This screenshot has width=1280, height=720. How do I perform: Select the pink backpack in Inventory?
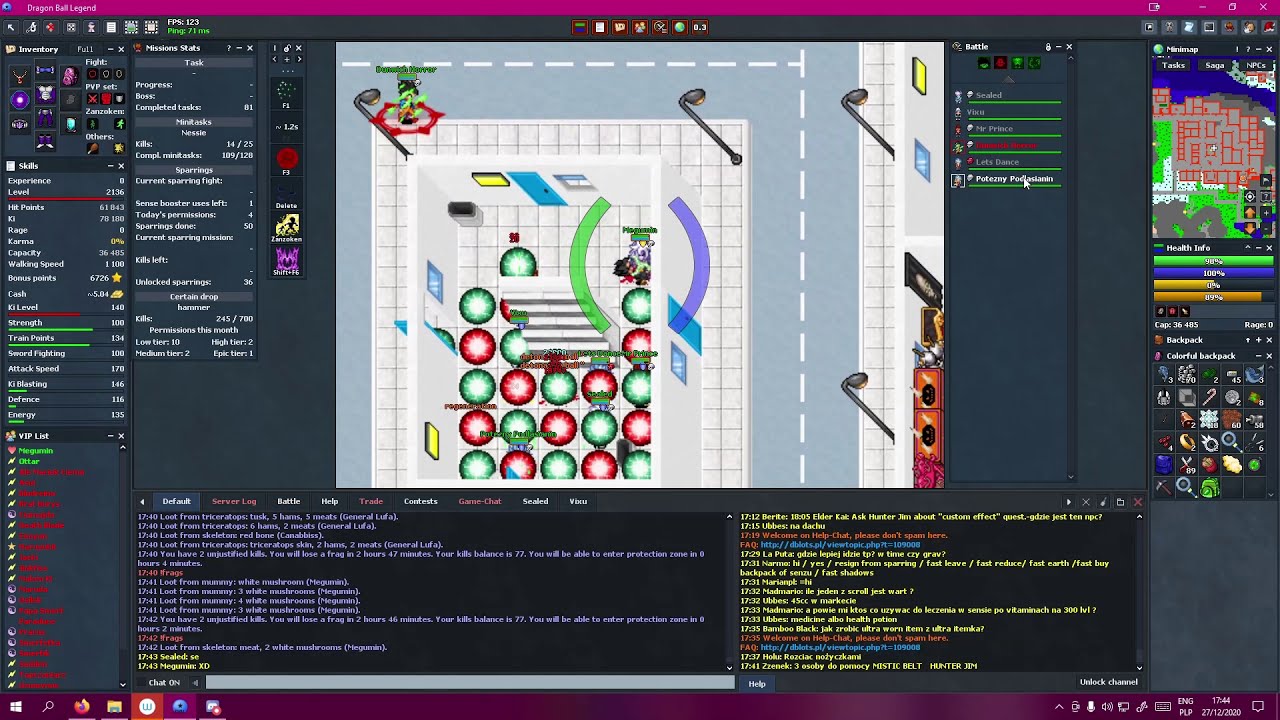coord(70,77)
